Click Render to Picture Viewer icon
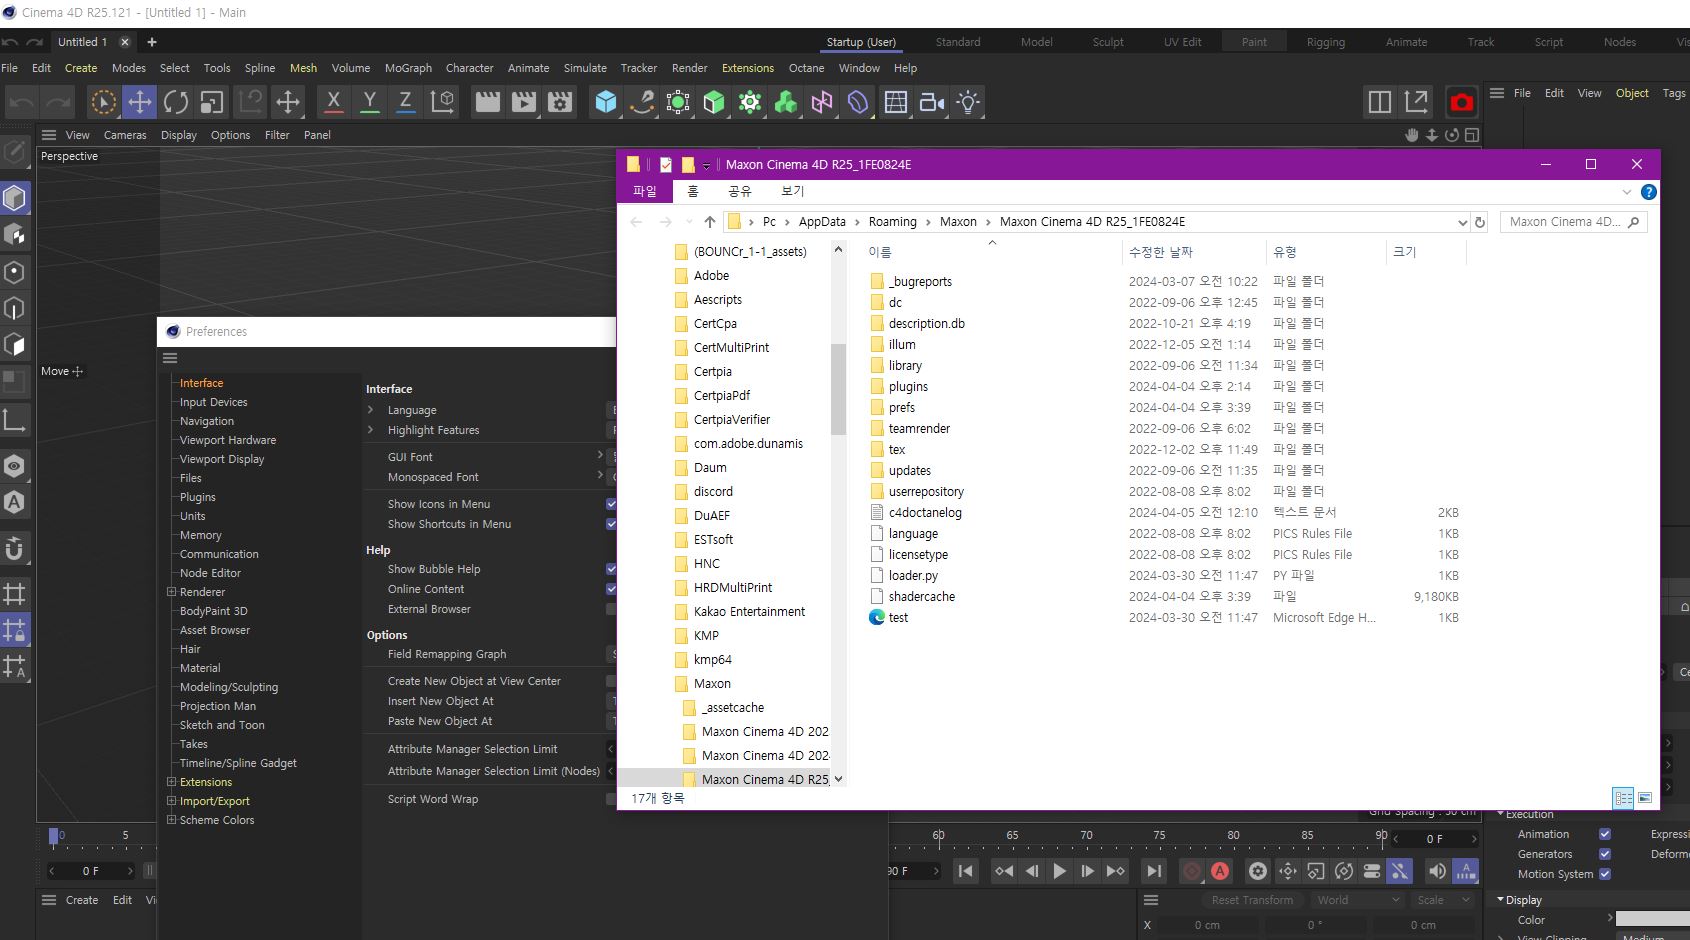Image resolution: width=1690 pixels, height=940 pixels. pos(523,102)
